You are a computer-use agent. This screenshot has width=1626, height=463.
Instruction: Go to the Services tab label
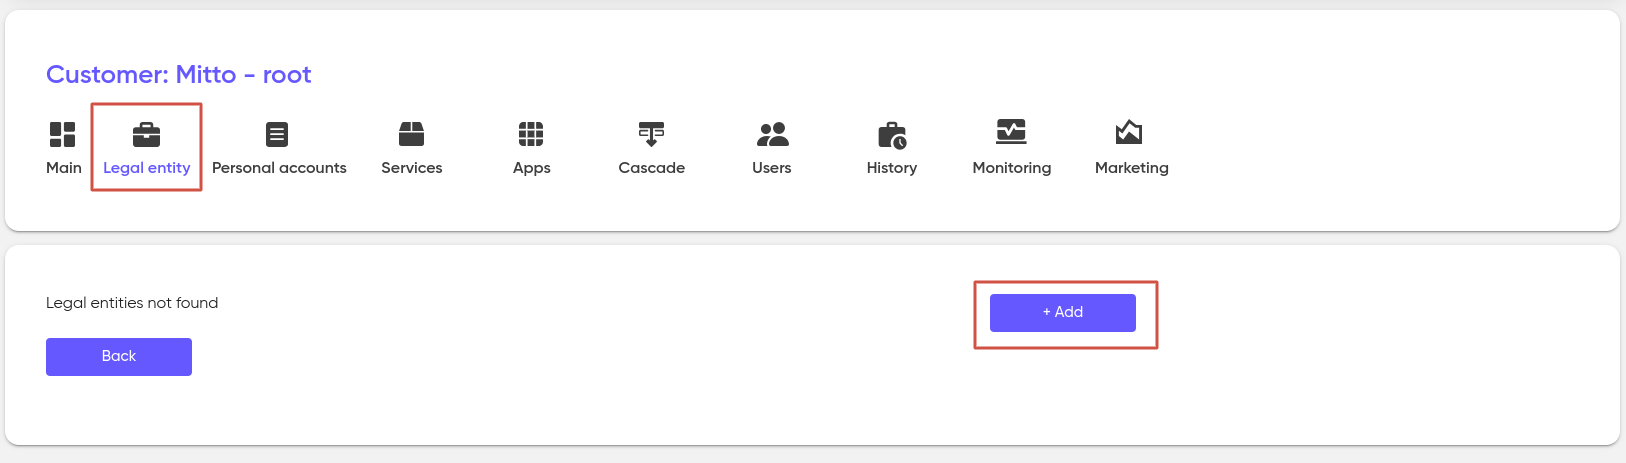pos(412,168)
